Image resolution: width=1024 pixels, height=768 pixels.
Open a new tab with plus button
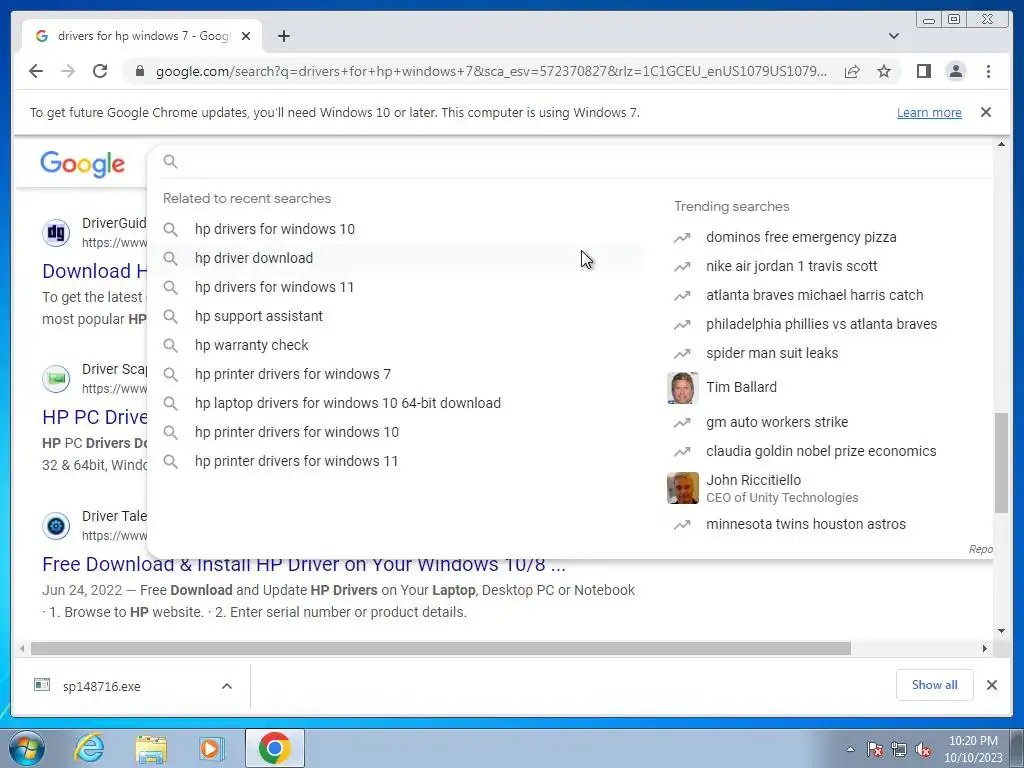click(x=283, y=36)
